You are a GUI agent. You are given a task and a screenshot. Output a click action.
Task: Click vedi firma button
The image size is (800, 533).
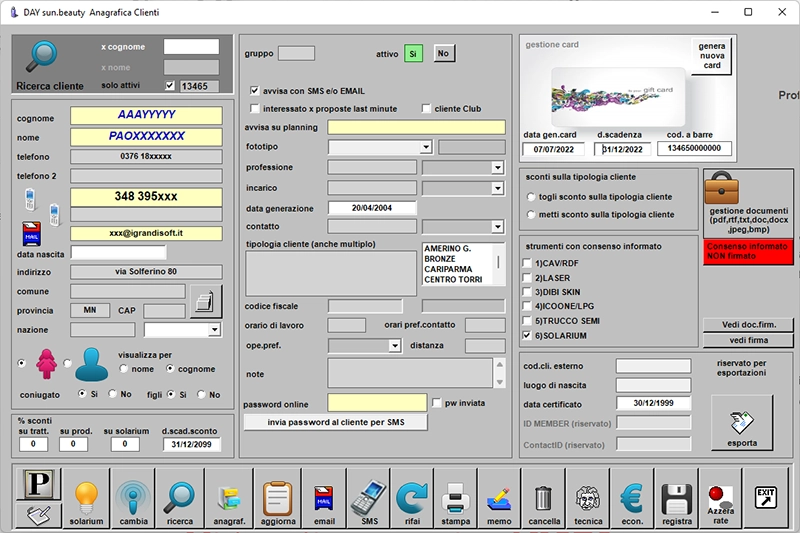tap(748, 340)
